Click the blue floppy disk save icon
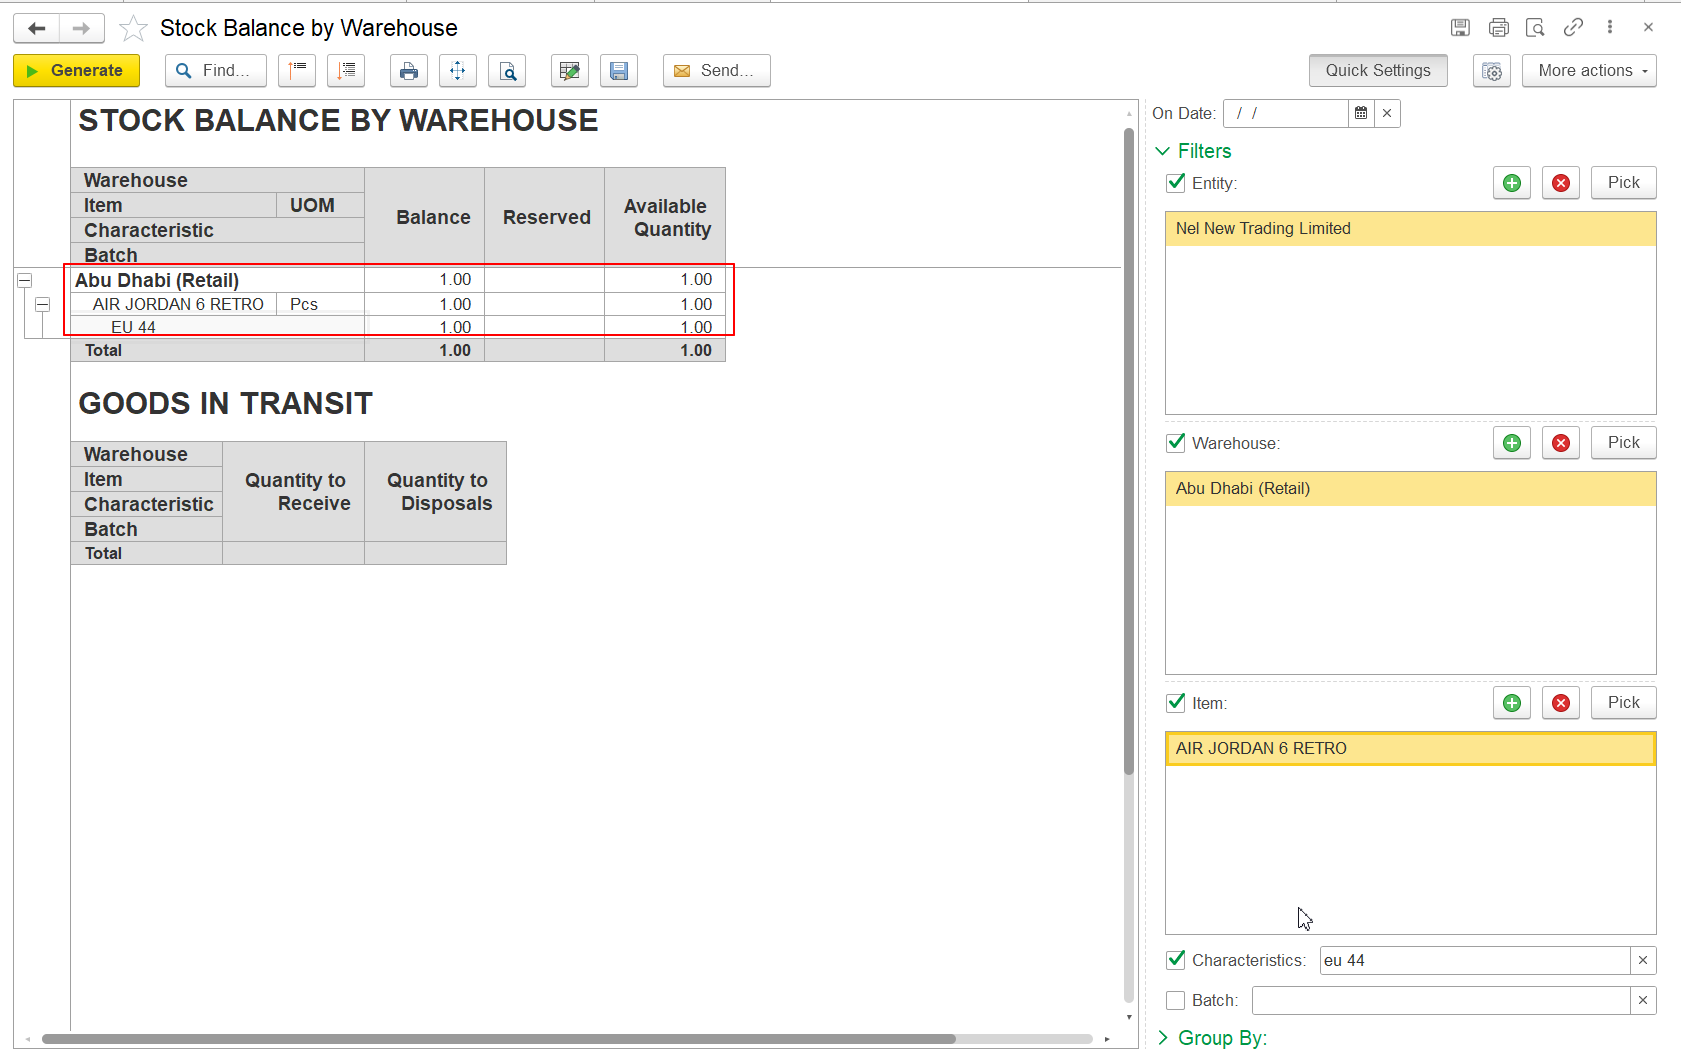1681x1061 pixels. click(x=619, y=71)
